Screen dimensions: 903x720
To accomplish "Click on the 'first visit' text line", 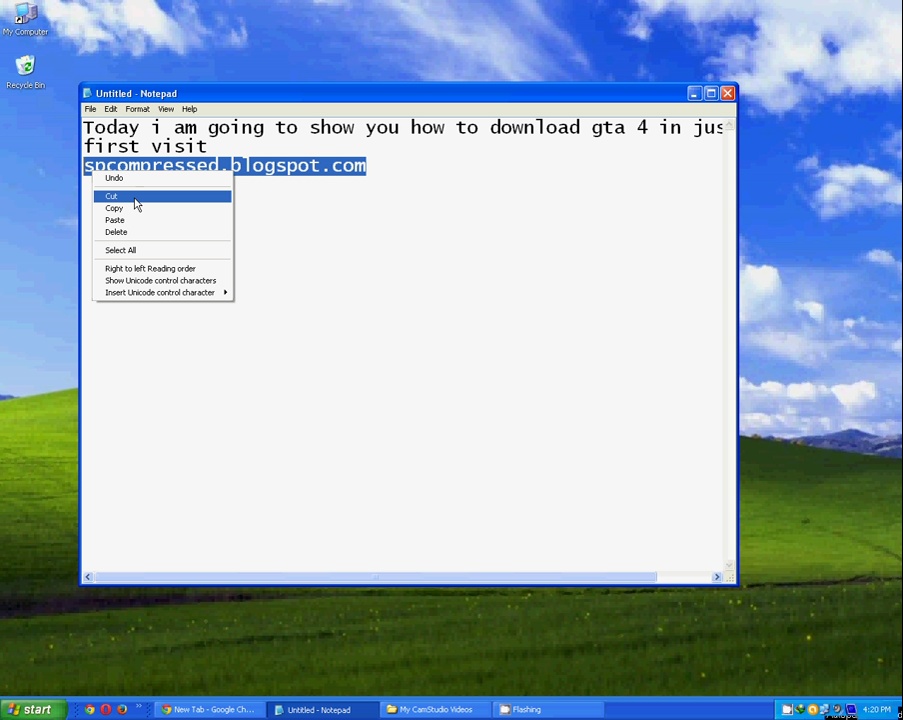I will point(145,146).
